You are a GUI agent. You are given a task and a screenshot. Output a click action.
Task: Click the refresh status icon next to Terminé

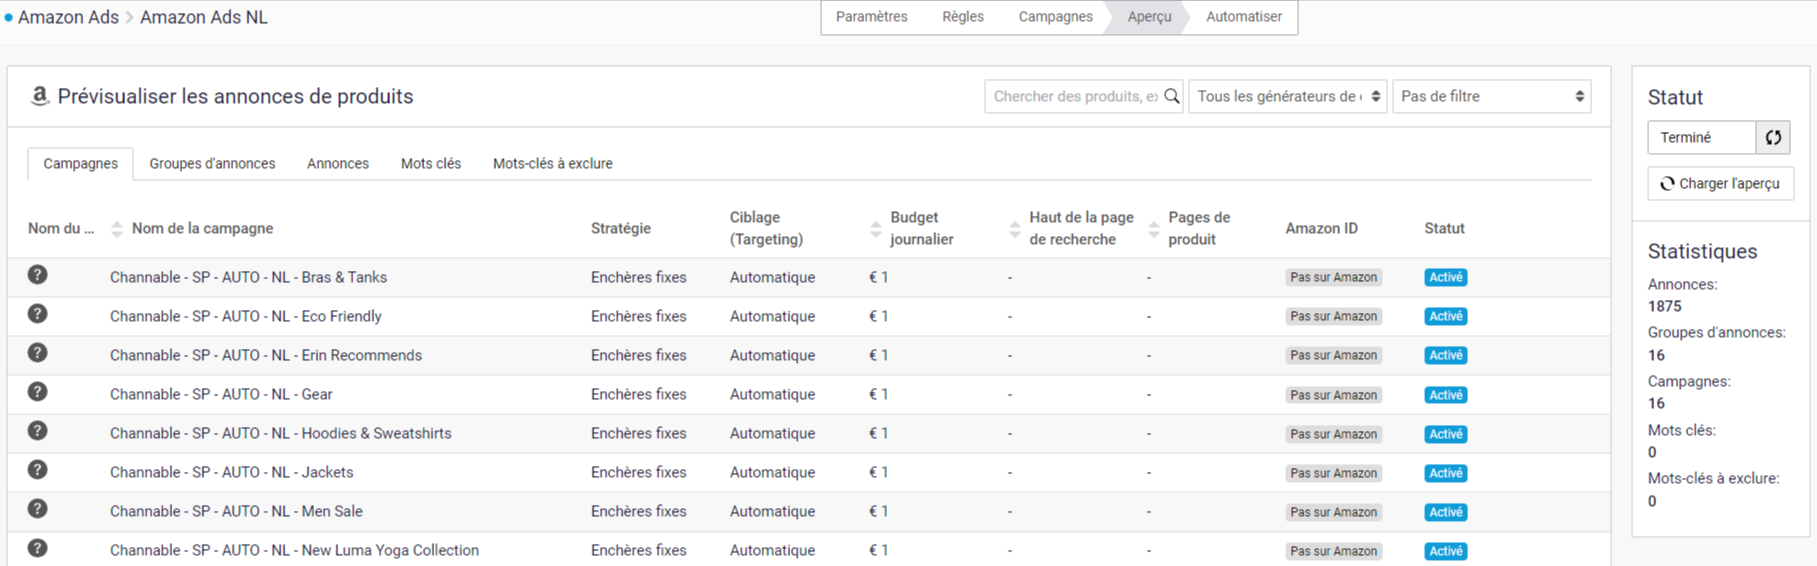tap(1773, 138)
